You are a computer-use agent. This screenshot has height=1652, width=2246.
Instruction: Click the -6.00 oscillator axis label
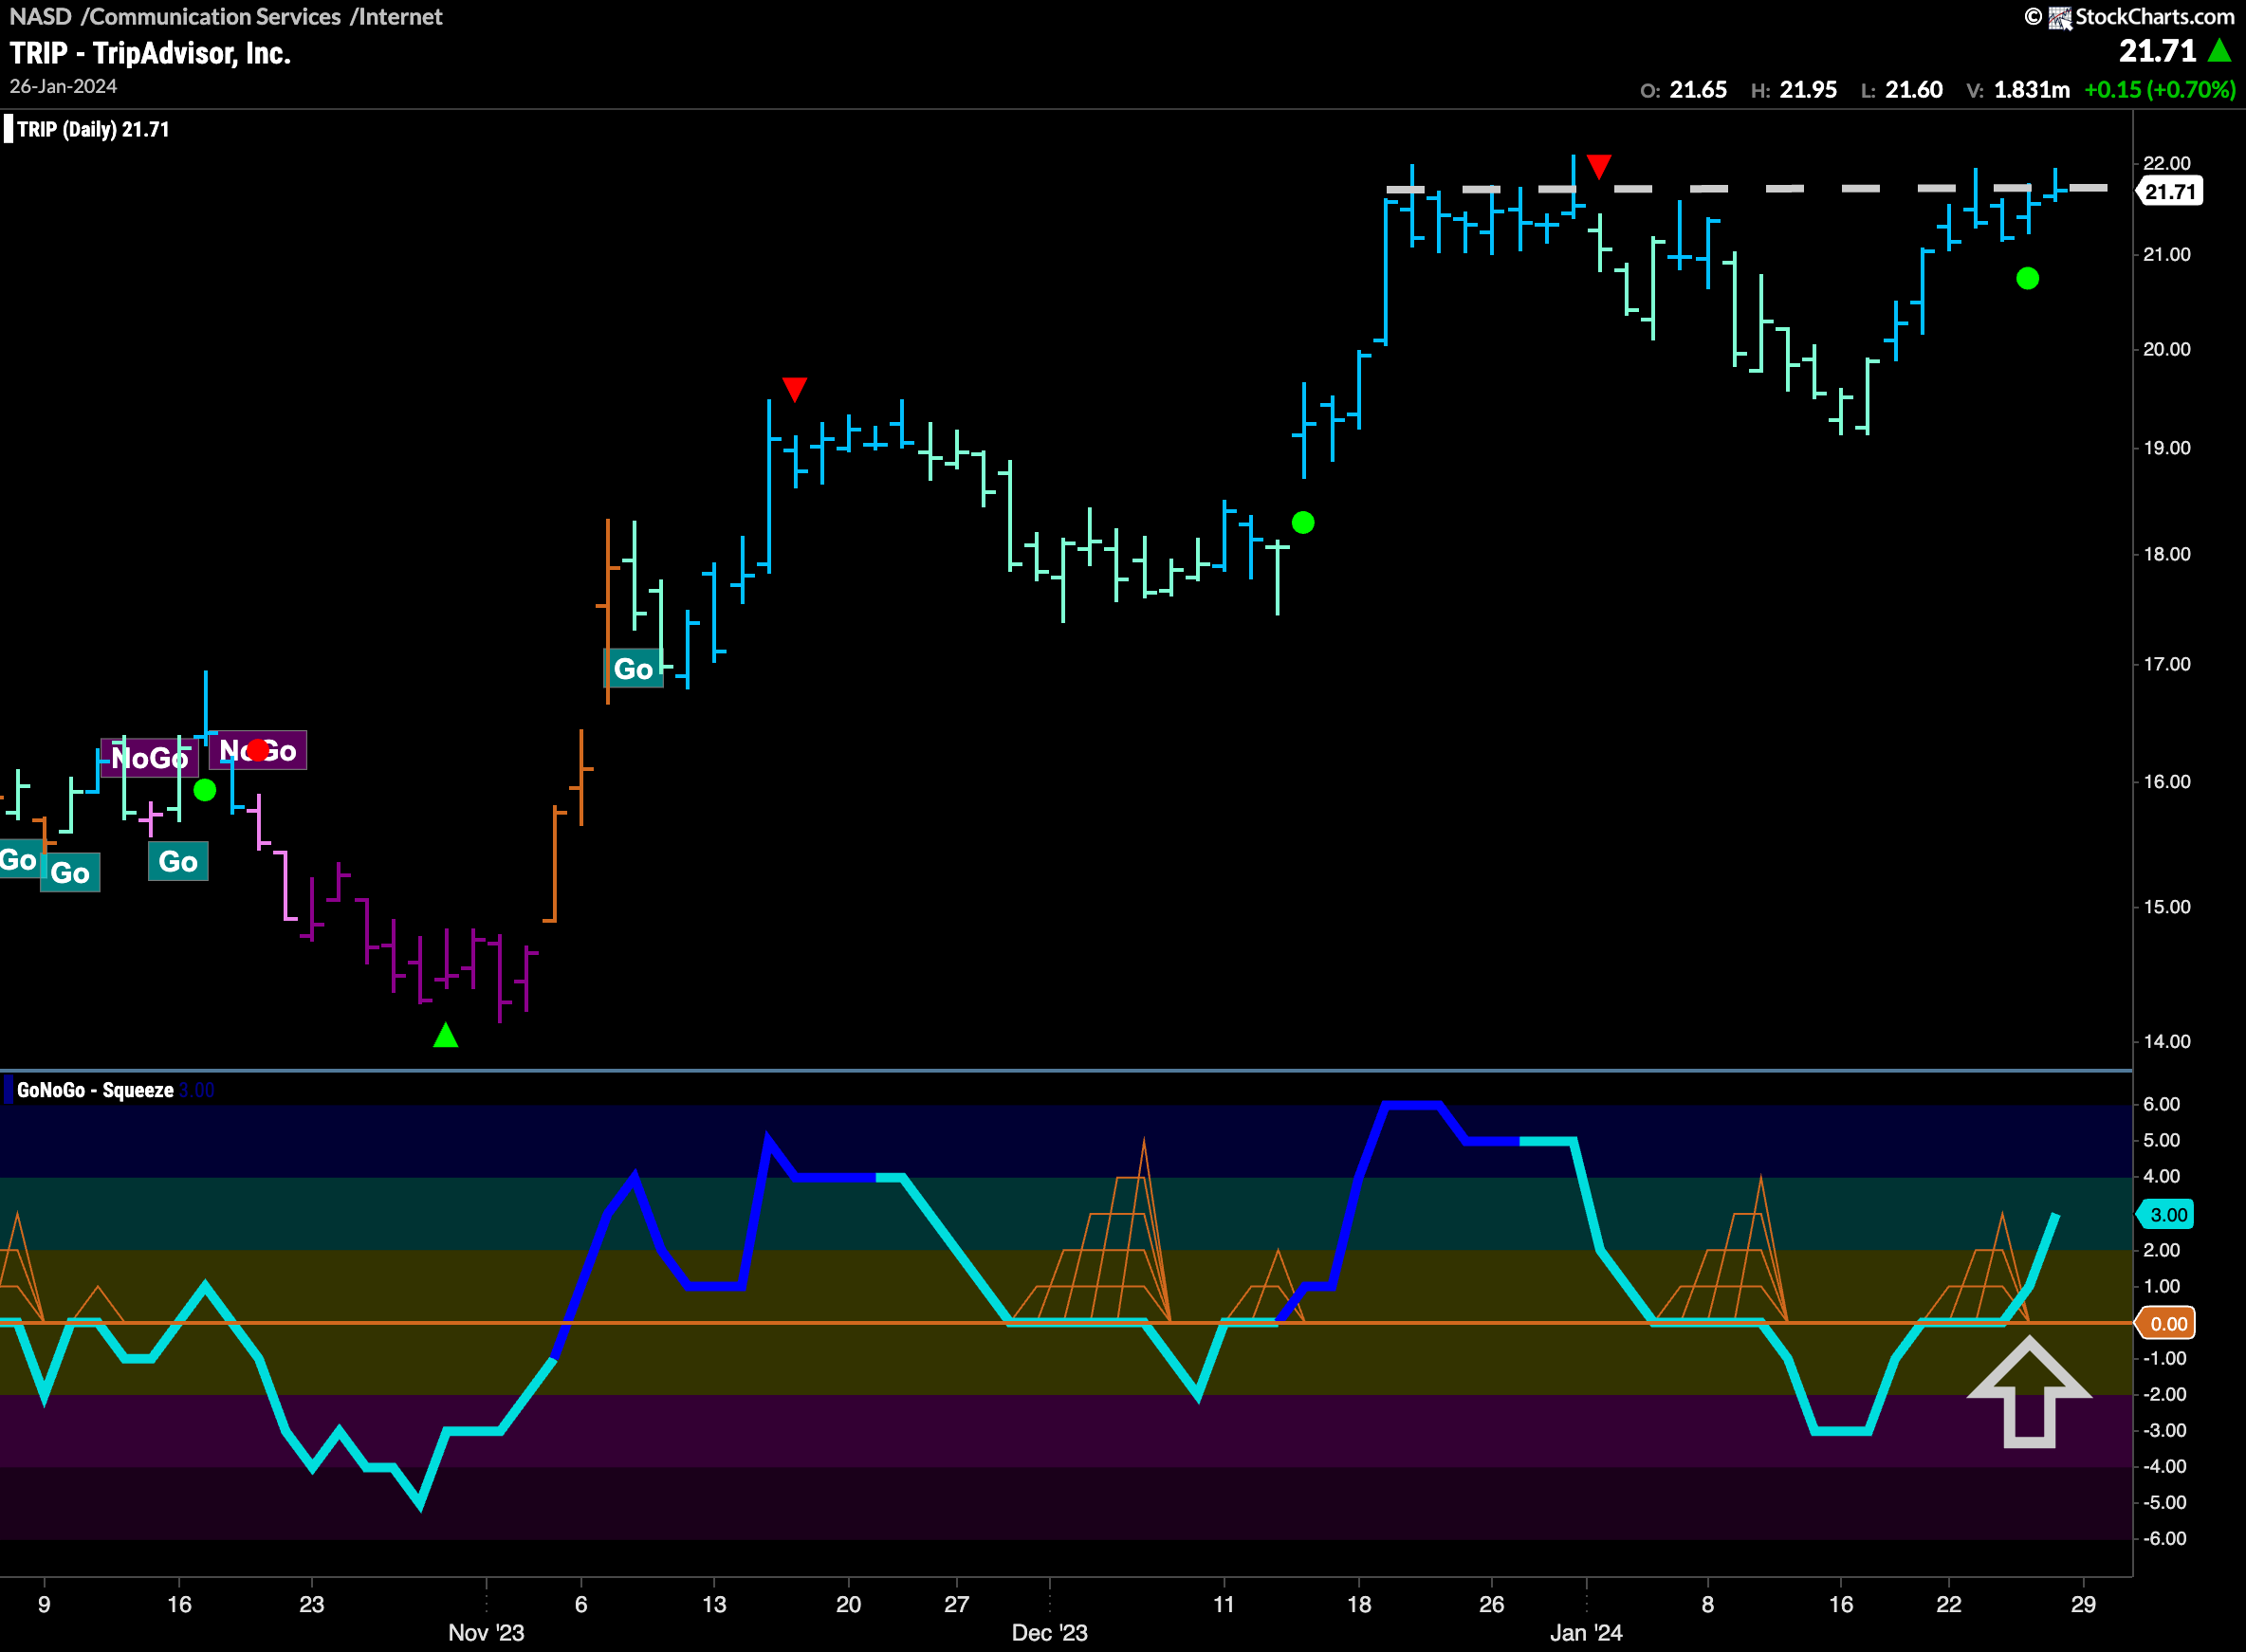(2164, 1538)
